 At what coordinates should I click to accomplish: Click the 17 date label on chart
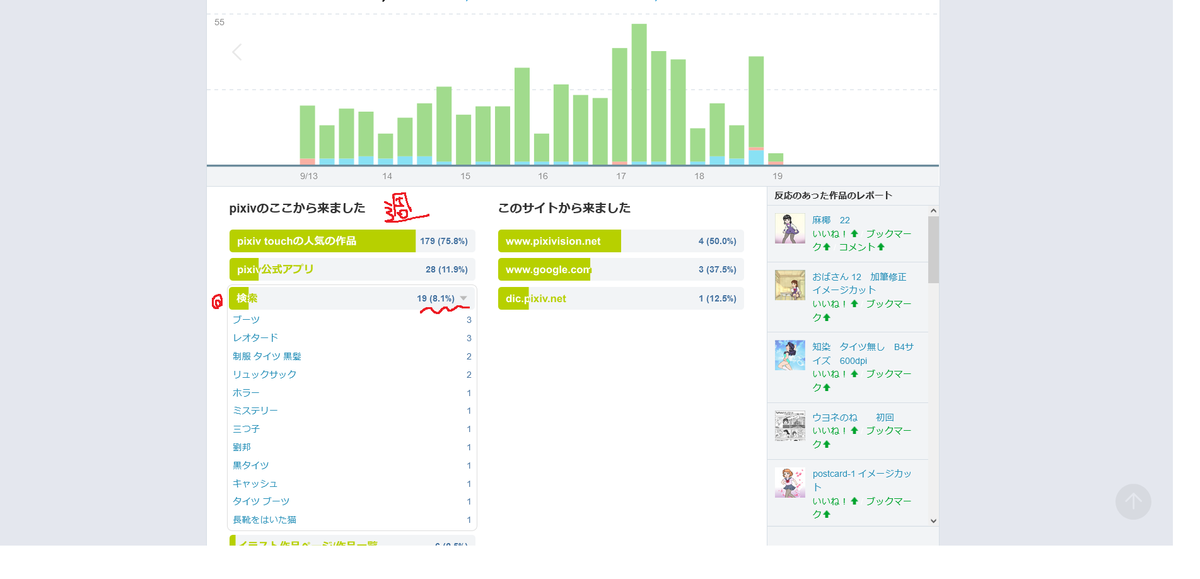pos(621,176)
